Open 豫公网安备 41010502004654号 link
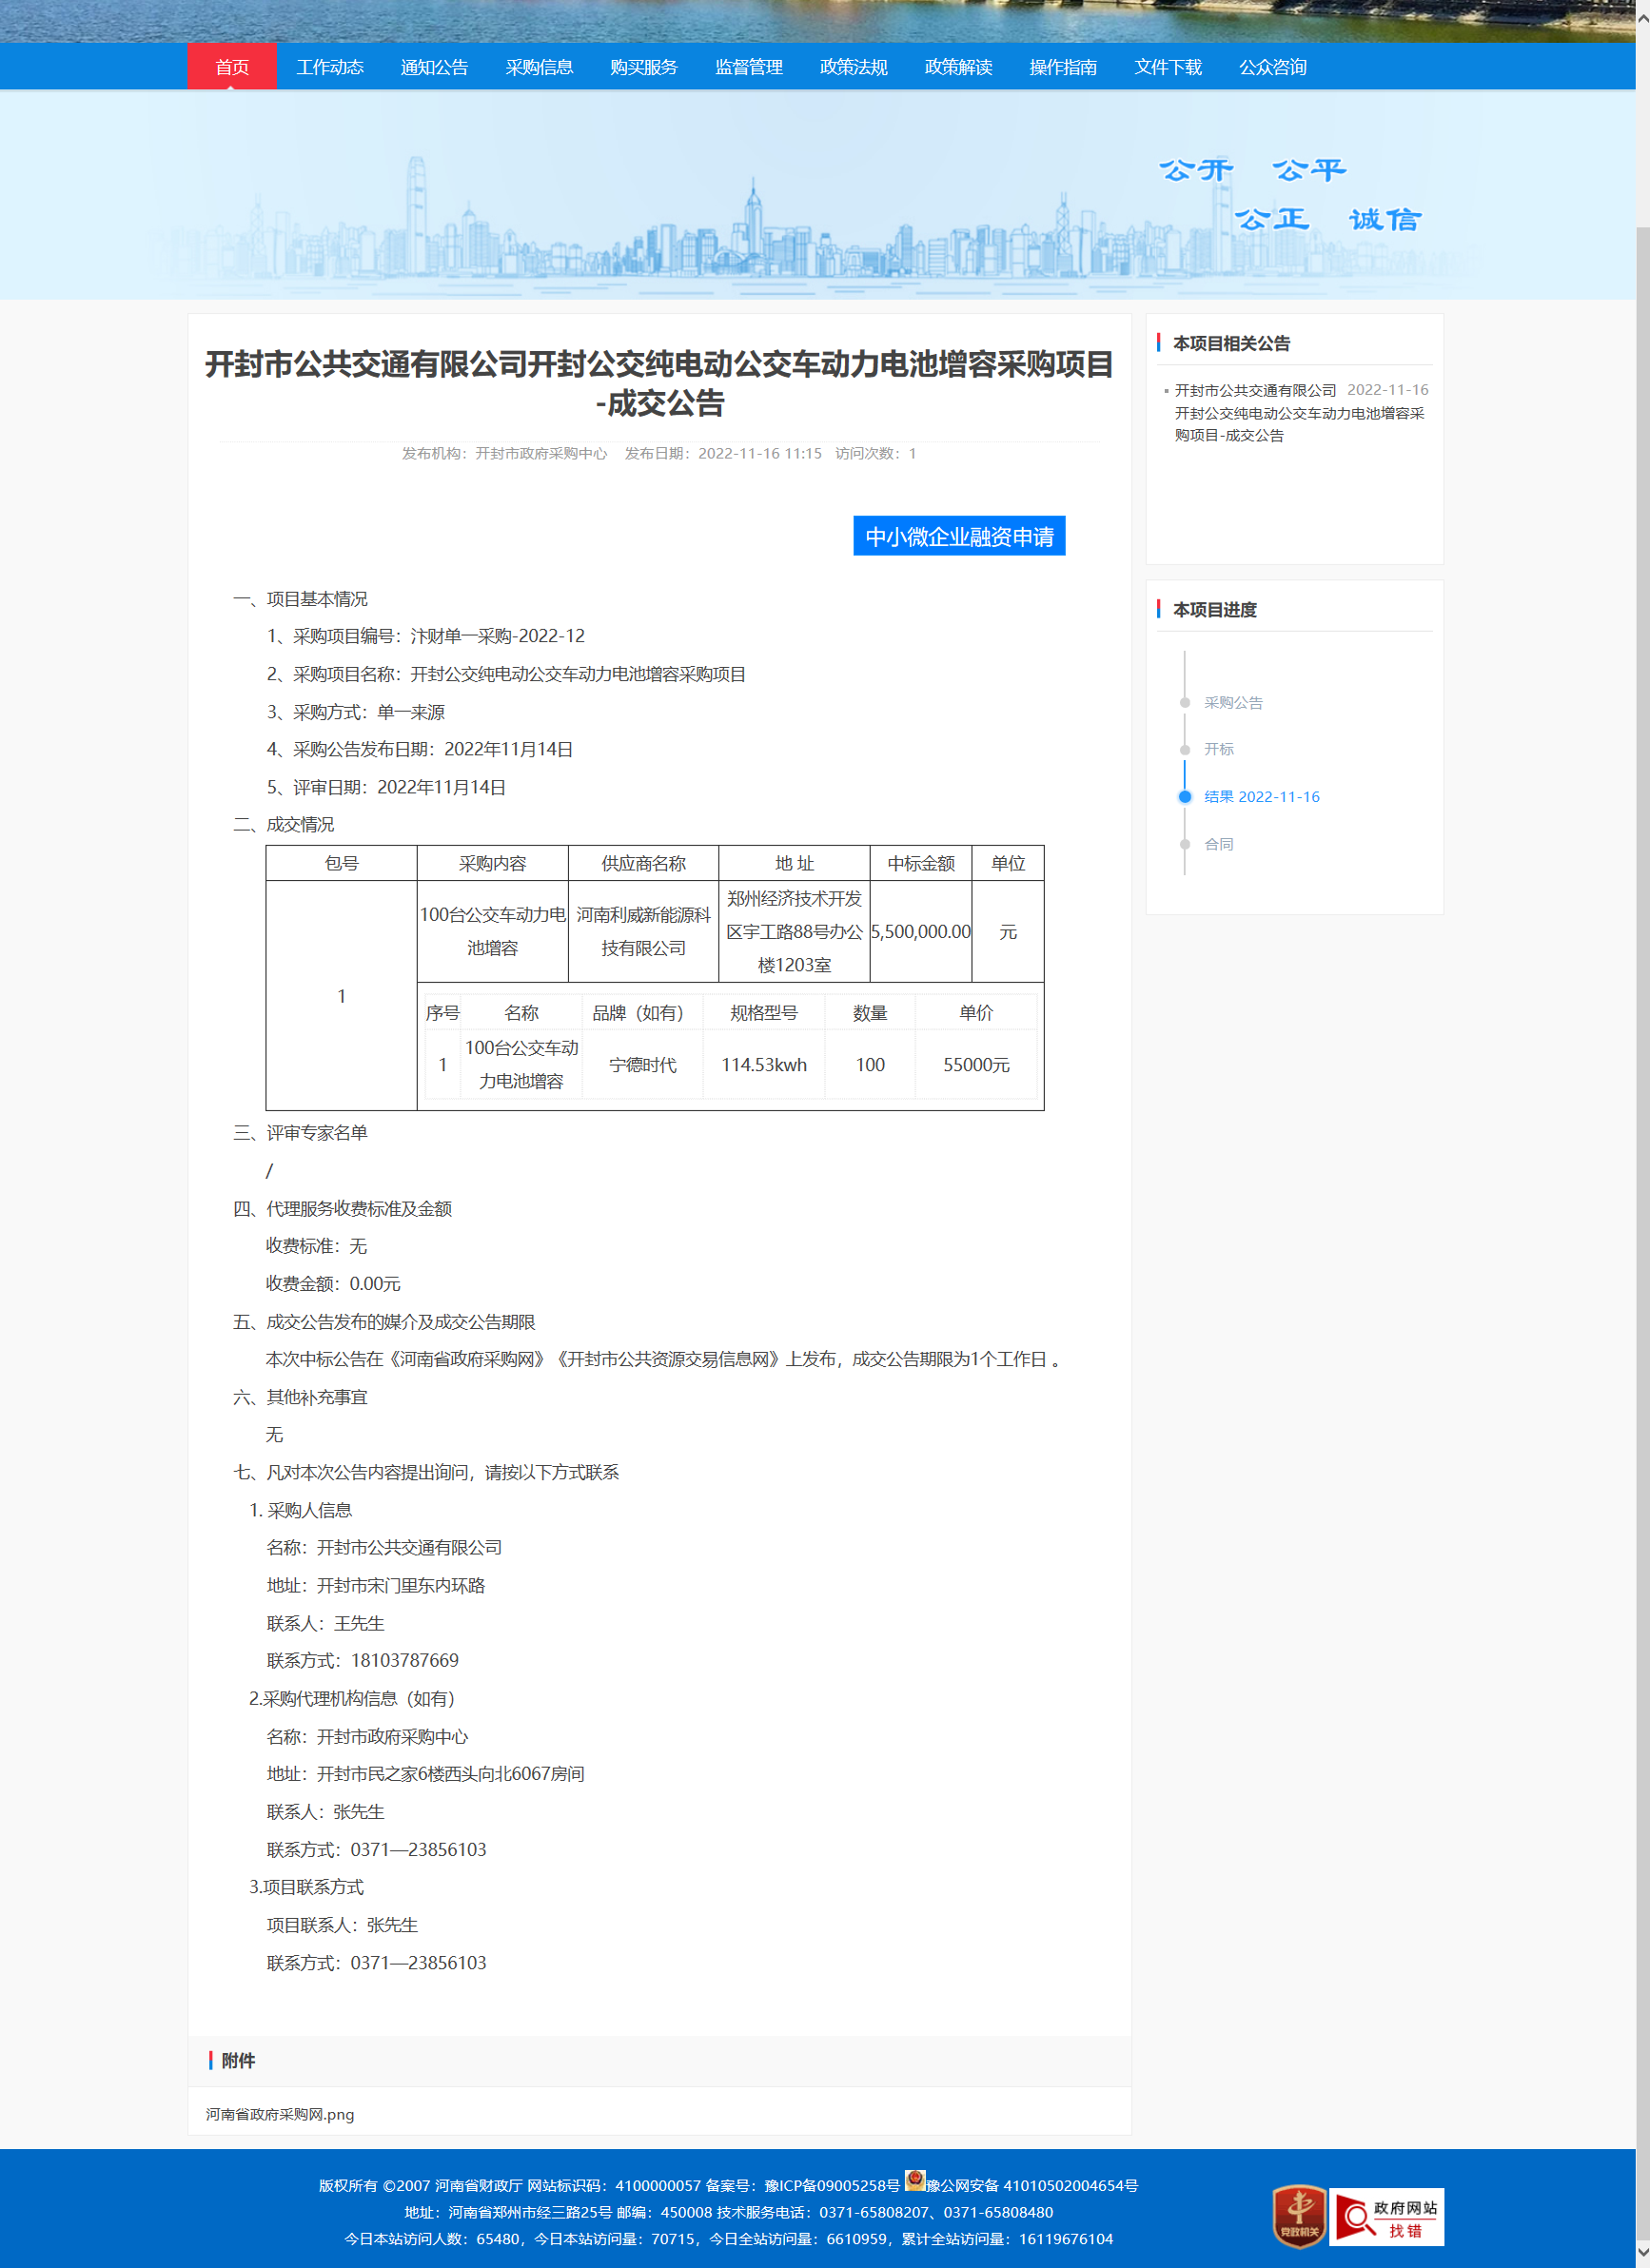 click(1032, 2186)
